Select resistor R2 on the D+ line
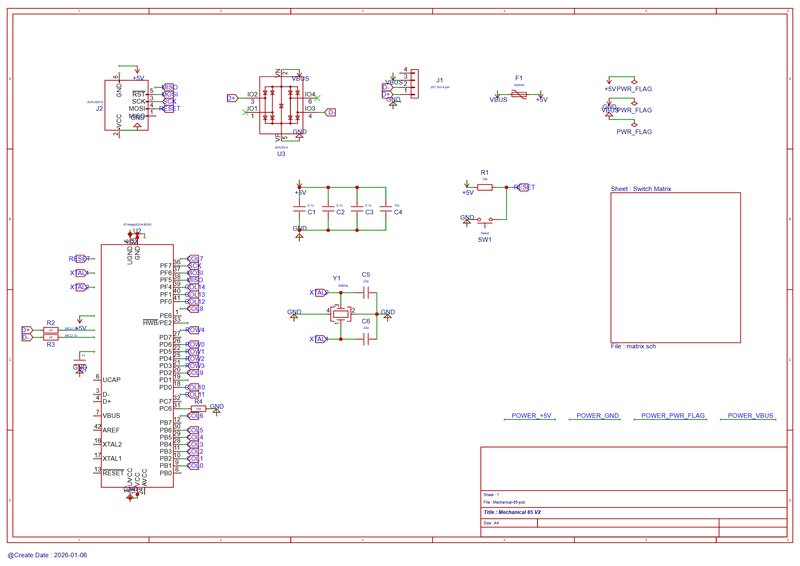The width and height of the screenshot is (800, 566). [x=51, y=330]
